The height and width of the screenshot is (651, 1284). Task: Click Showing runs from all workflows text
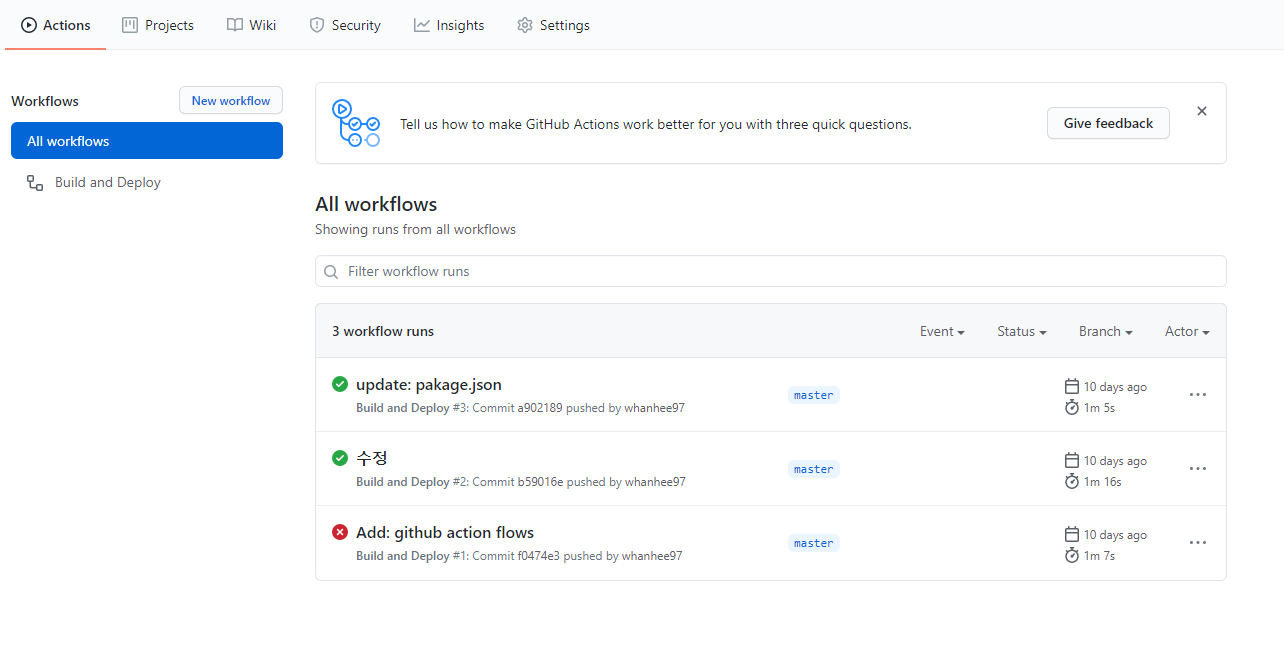415,229
